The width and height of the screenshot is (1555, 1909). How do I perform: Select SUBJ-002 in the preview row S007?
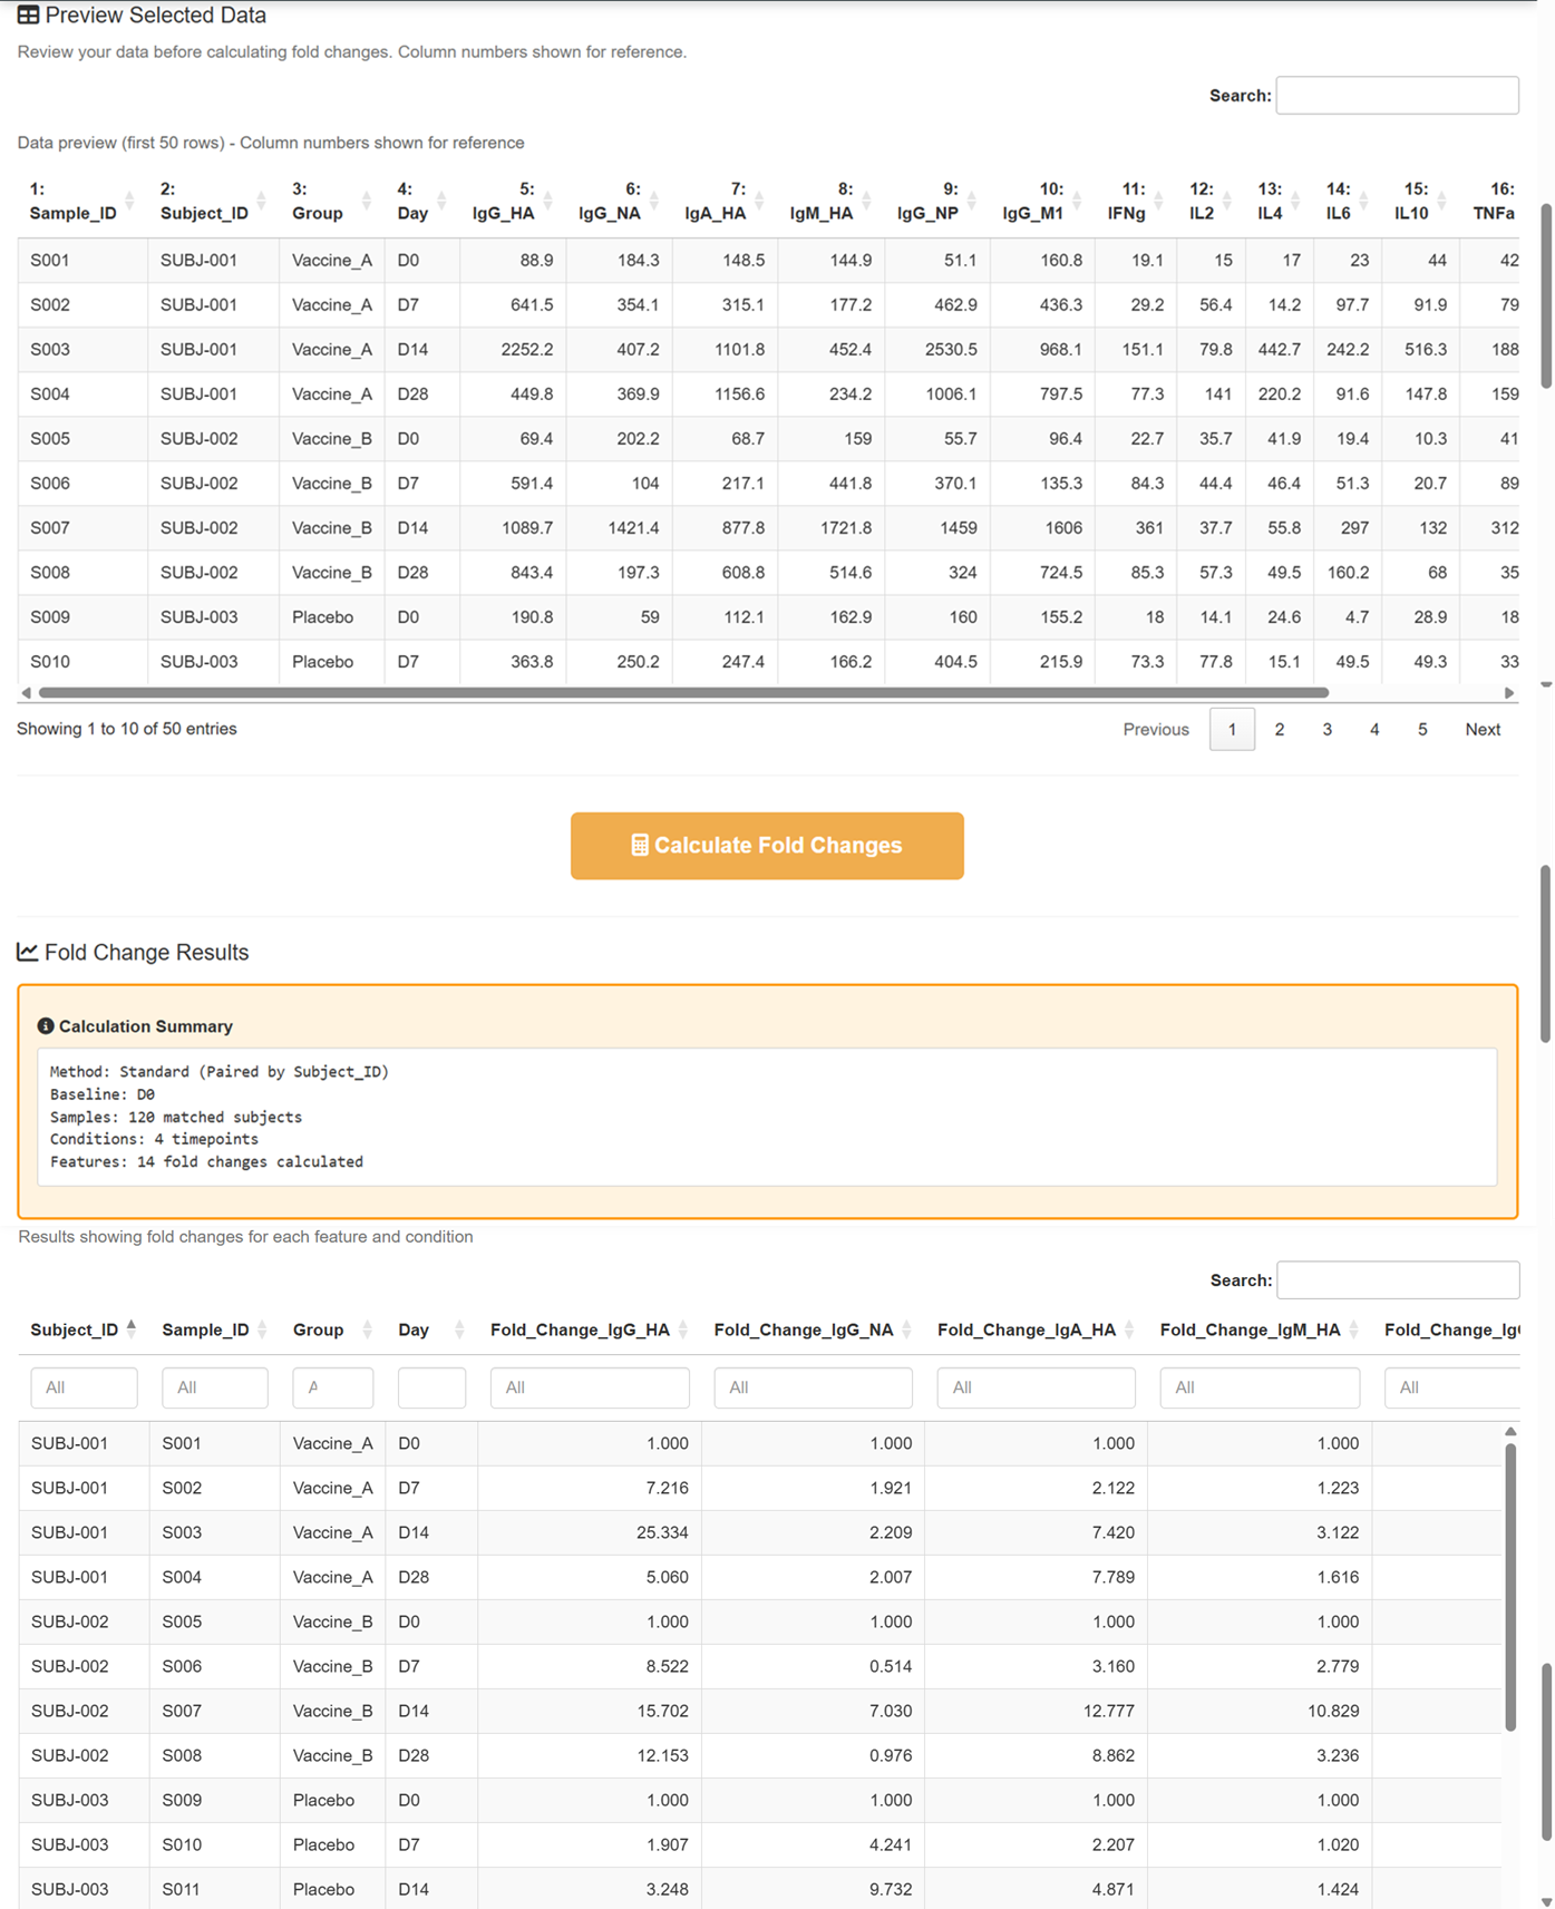(199, 527)
